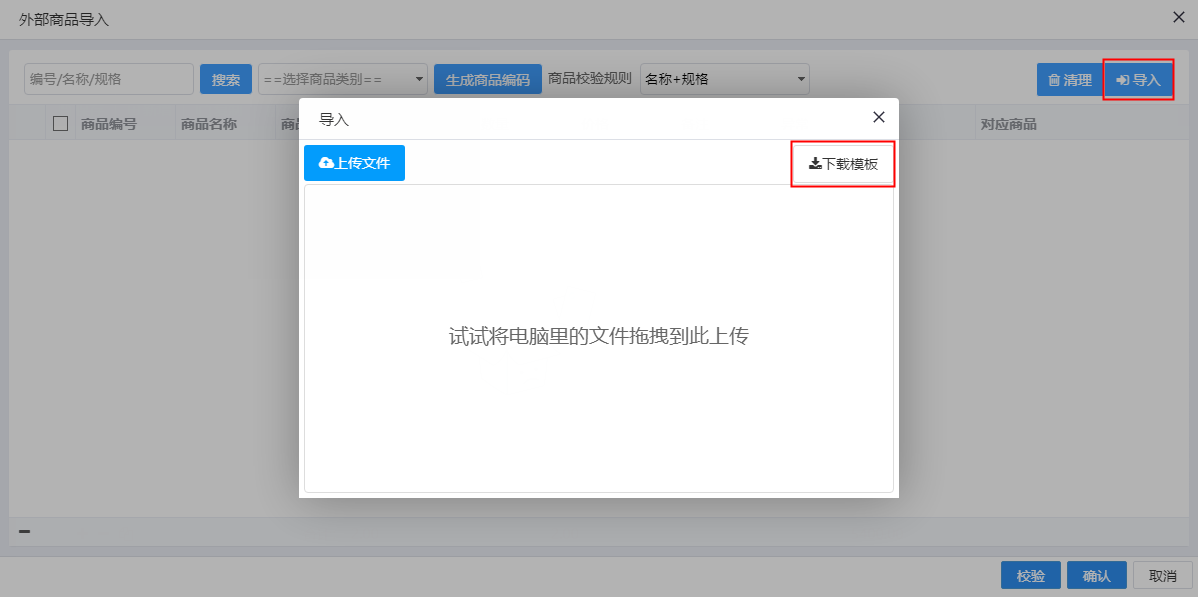This screenshot has height=597, width=1198.
Task: Click the download icon beside 下载模板
Action: pos(812,163)
